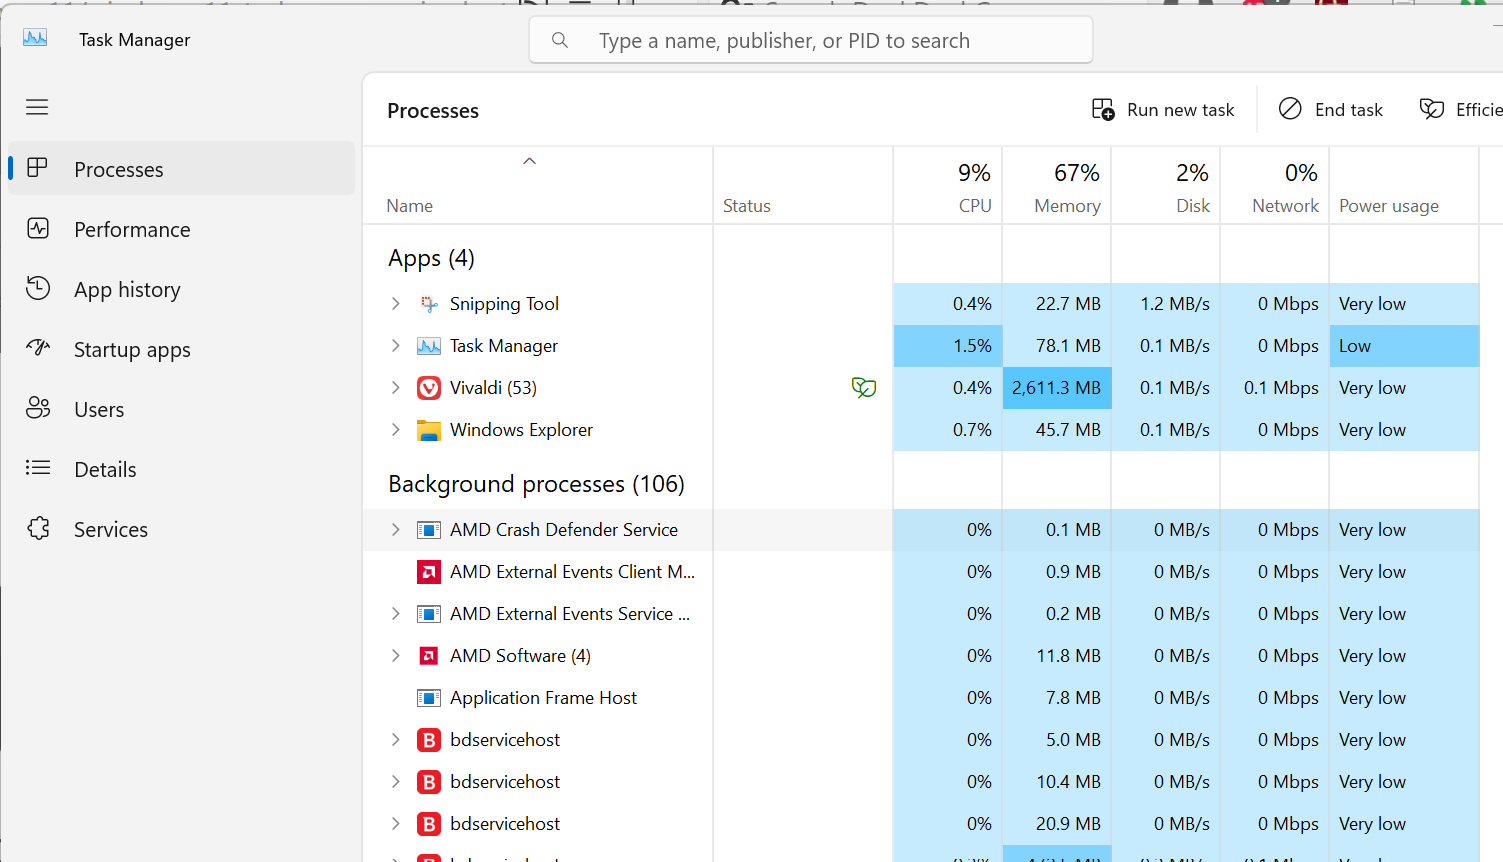
Task: Click the Windows Explorer folder icon
Action: click(x=429, y=430)
